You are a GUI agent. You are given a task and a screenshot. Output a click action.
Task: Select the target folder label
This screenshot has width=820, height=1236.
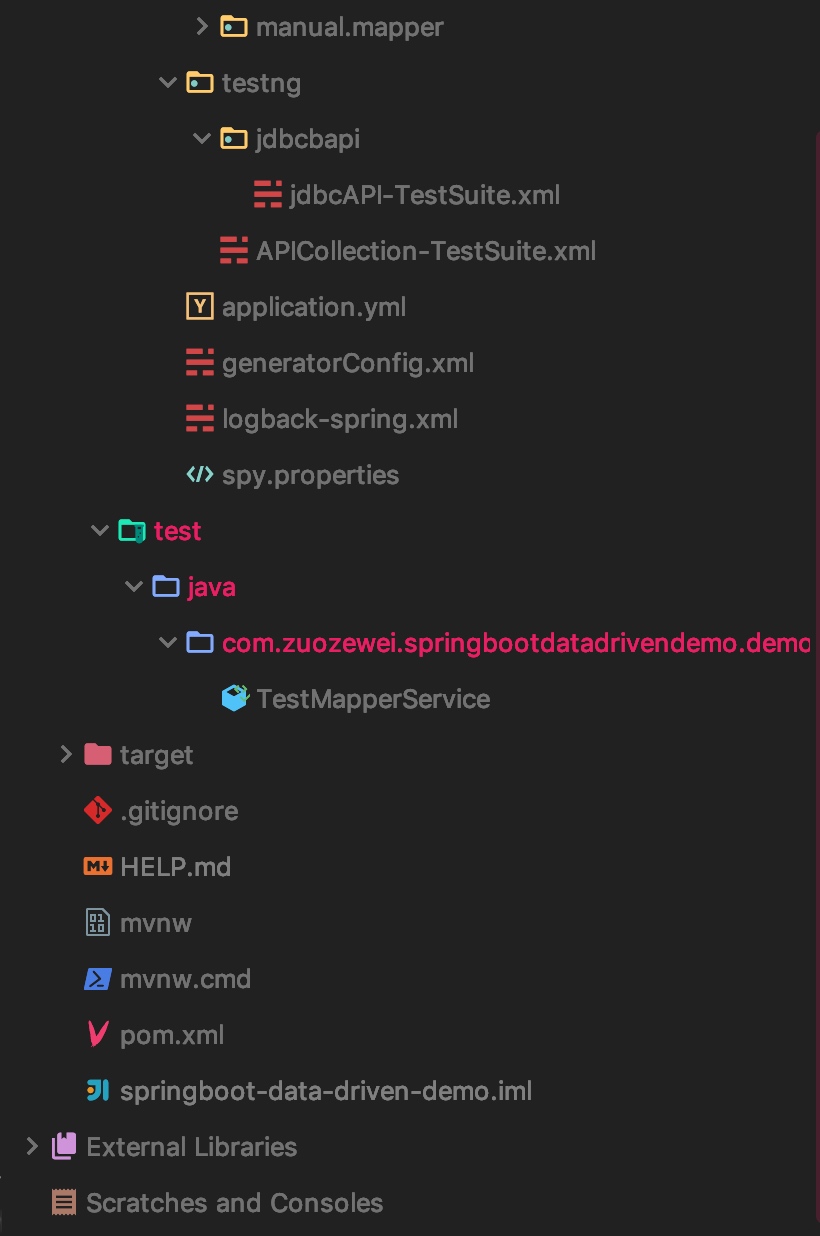click(157, 755)
